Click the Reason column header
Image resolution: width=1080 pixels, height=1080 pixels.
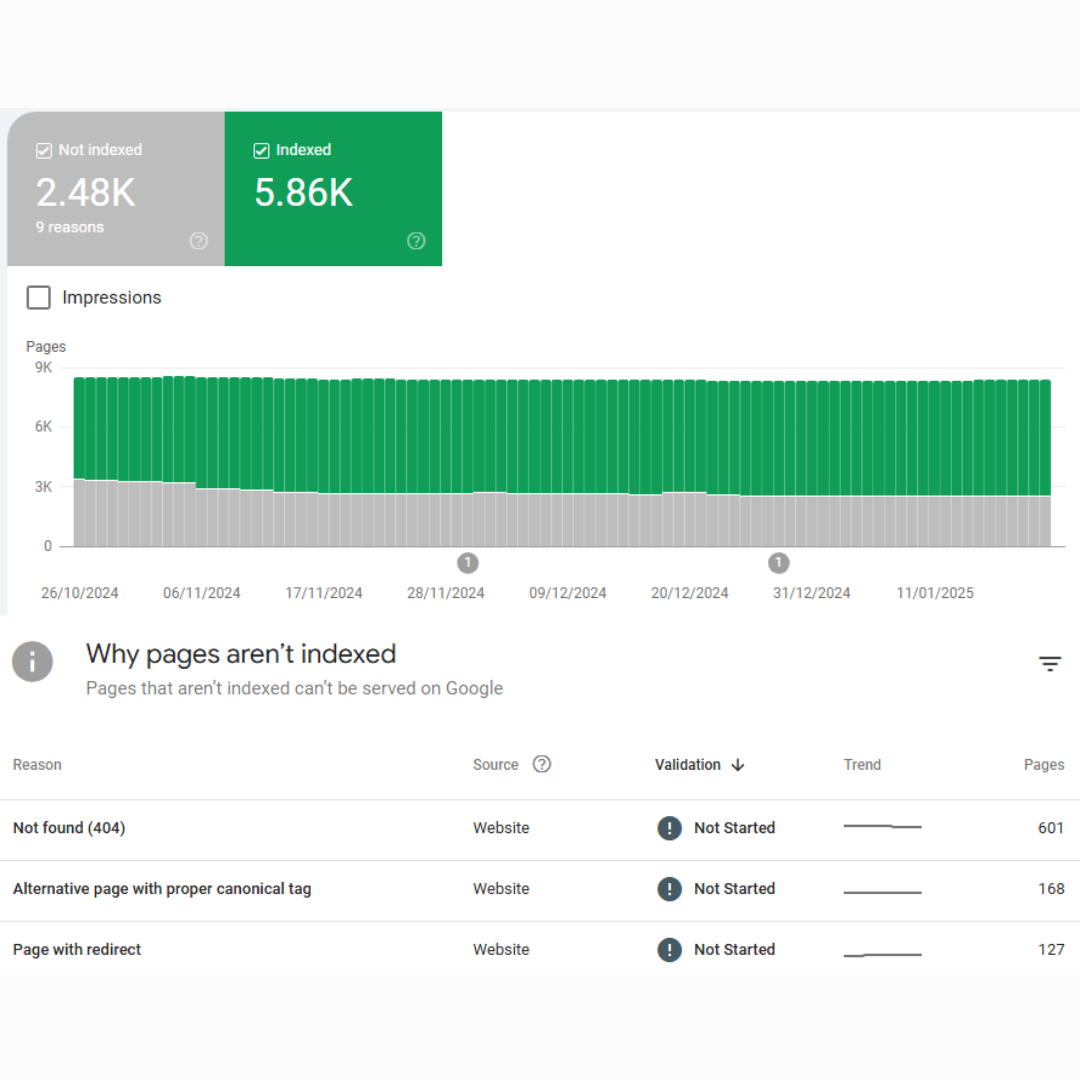[37, 765]
